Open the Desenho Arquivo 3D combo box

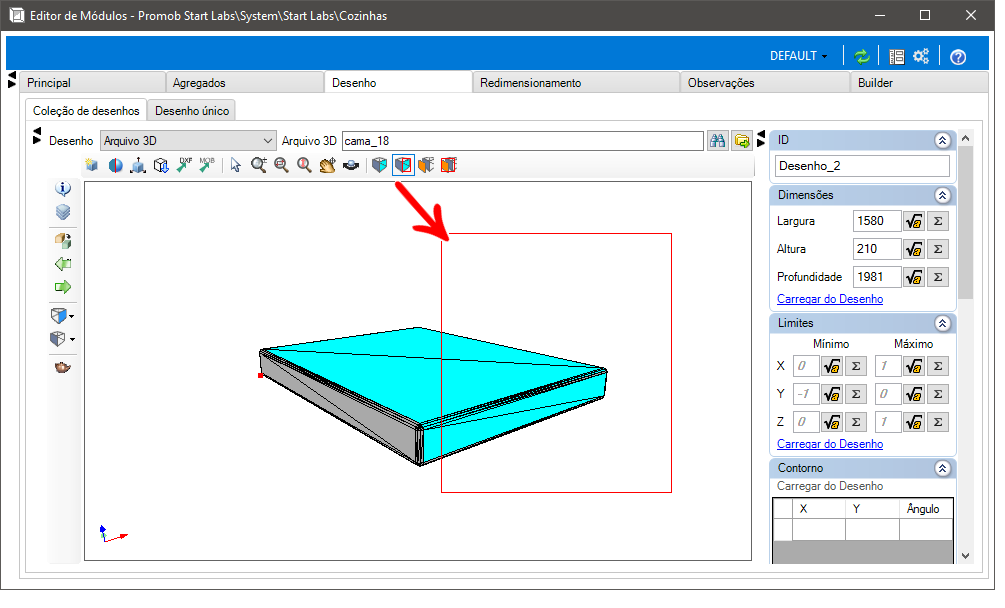point(188,141)
